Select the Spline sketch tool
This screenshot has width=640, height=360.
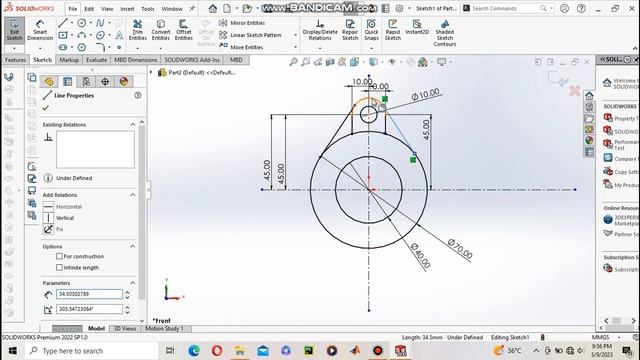[x=100, y=23]
